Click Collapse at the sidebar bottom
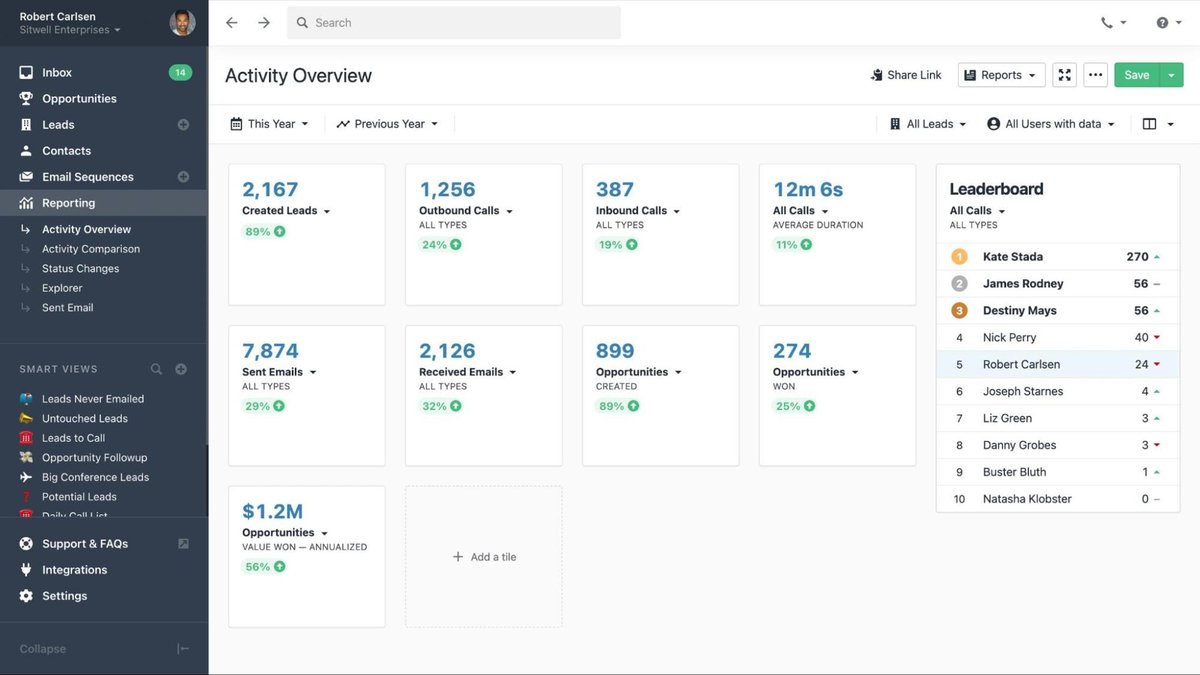1200x675 pixels. tap(43, 649)
